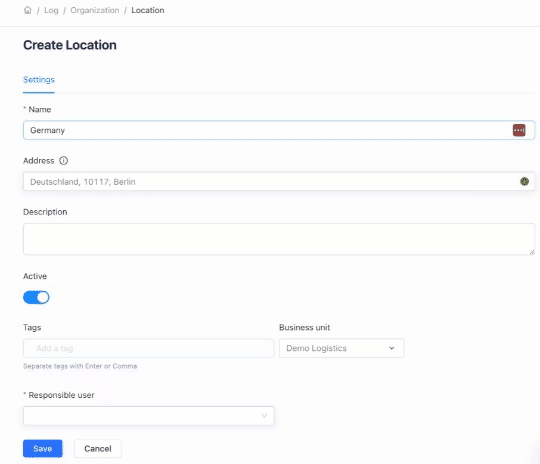Viewport: 540px width, 464px height.
Task: Save the new location
Action: pos(43,448)
